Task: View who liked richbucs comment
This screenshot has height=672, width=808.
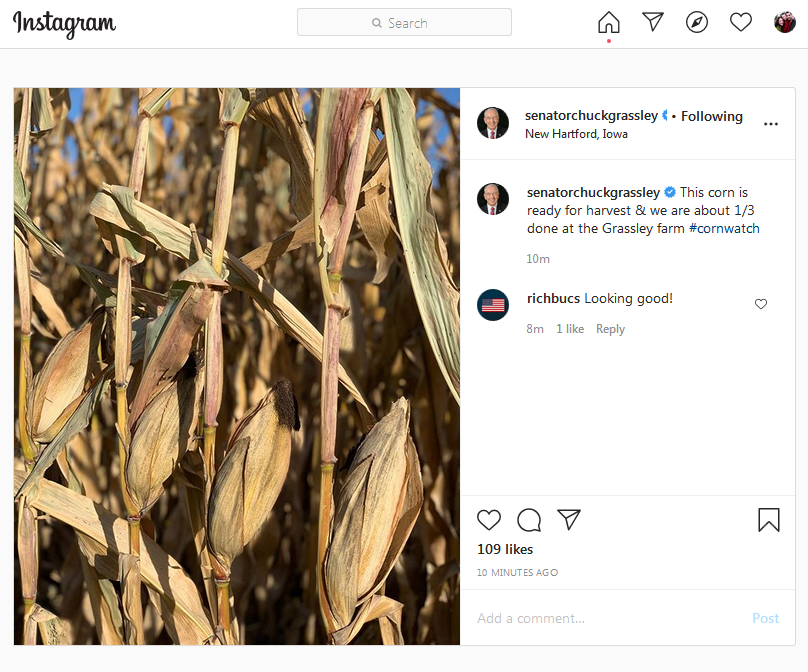Action: coord(570,329)
